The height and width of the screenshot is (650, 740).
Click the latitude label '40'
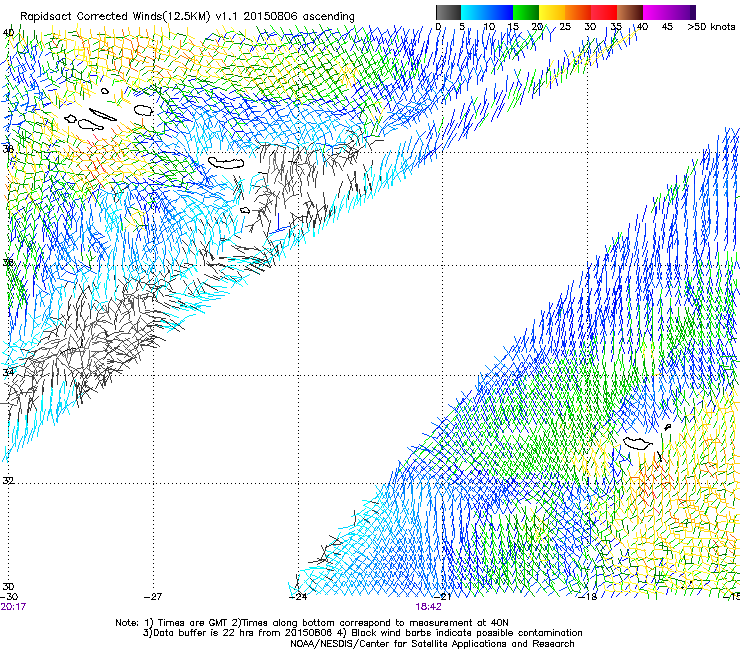point(8,33)
